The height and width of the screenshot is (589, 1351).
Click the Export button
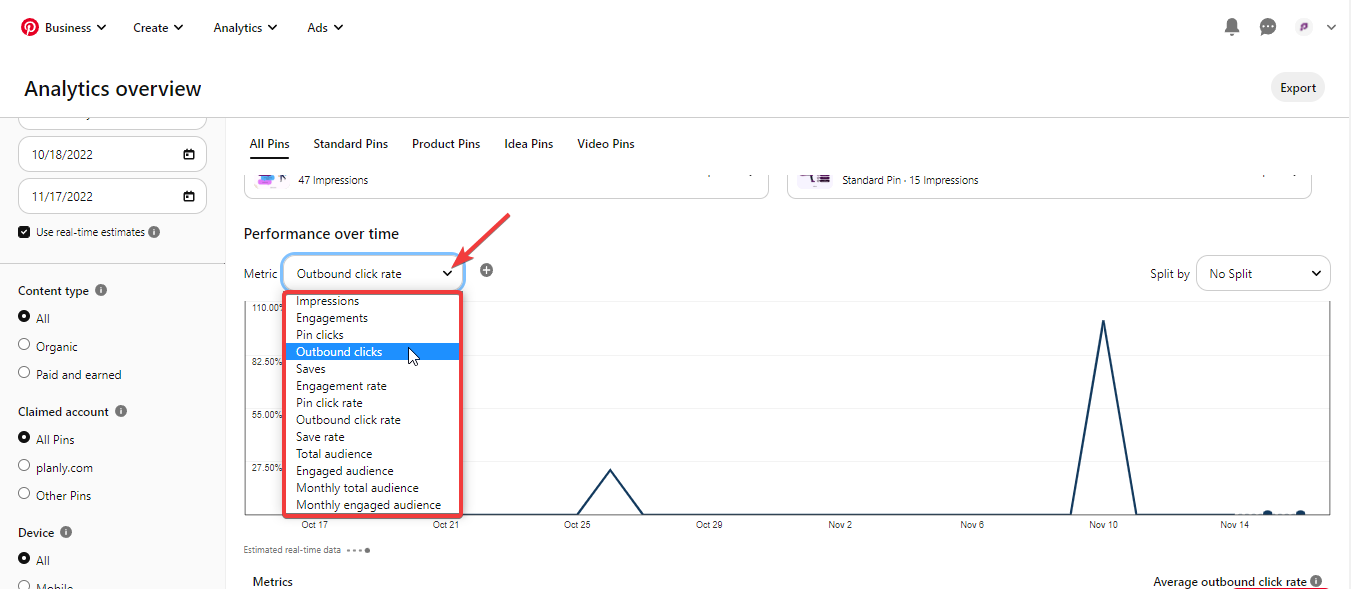(x=1298, y=88)
